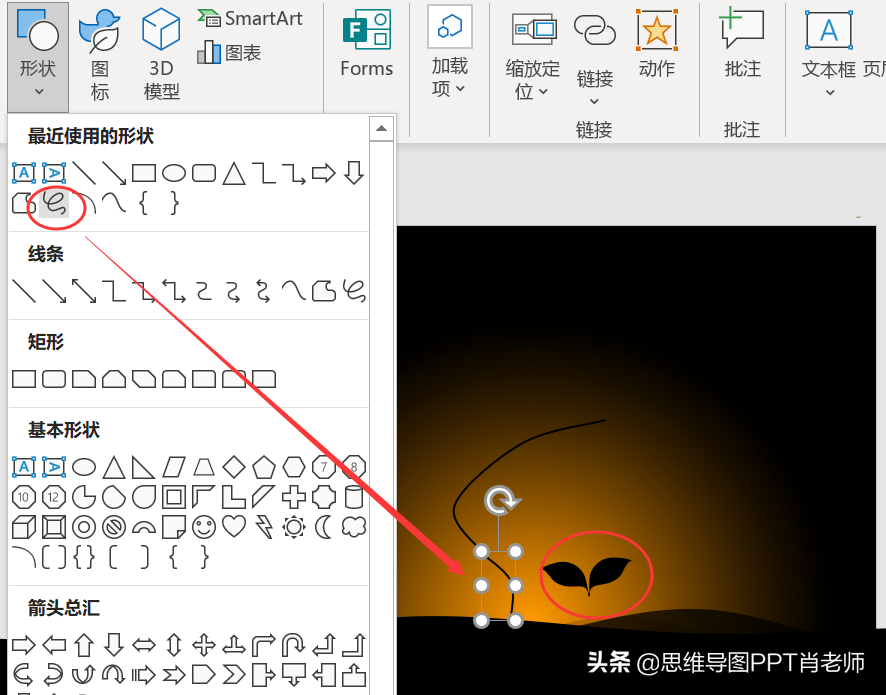This screenshot has height=695, width=886.
Task: Choose the U-turn arrow in 箭头总汇
Action: coord(294,645)
